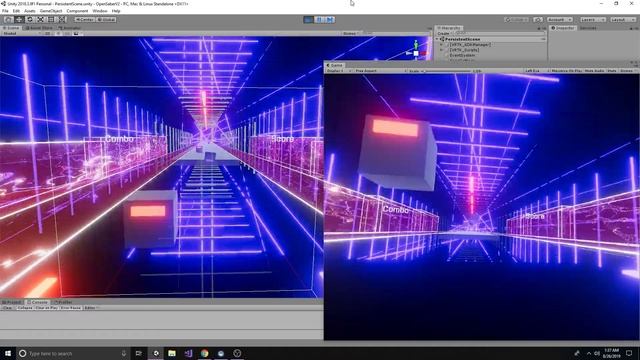The height and width of the screenshot is (360, 640).
Task: Open the File menu
Action: click(5, 11)
